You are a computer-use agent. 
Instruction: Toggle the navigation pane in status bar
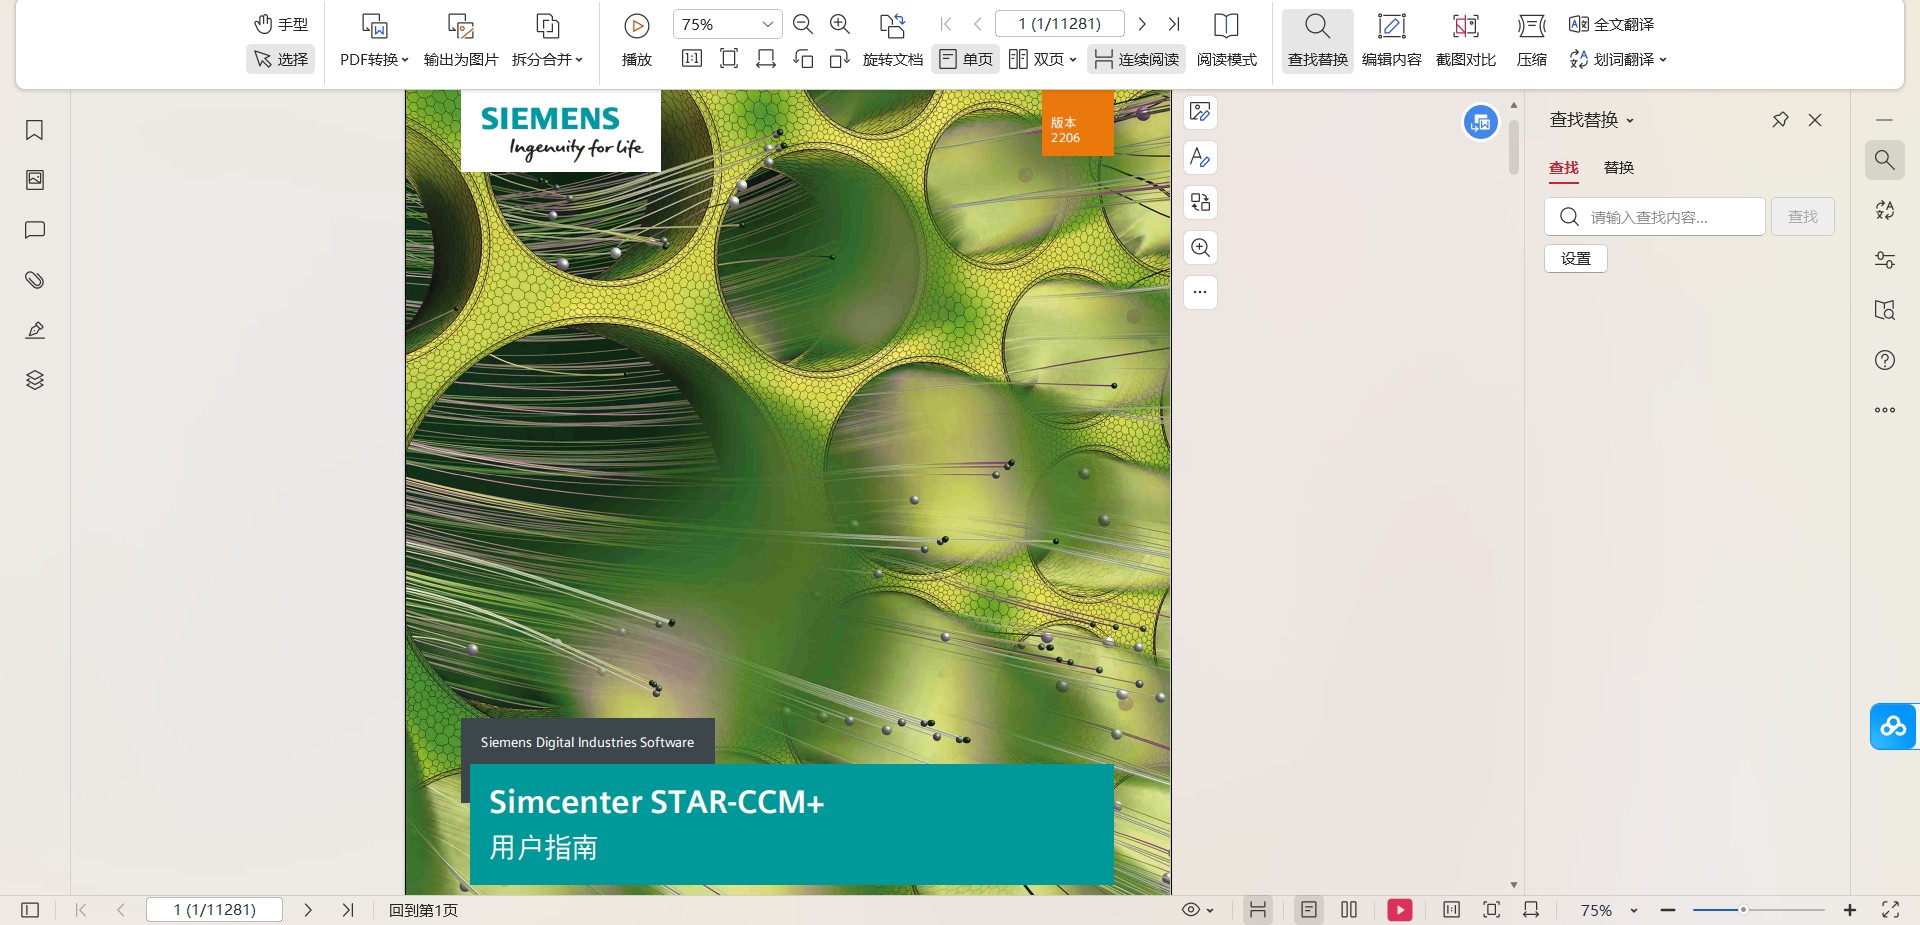click(30, 910)
